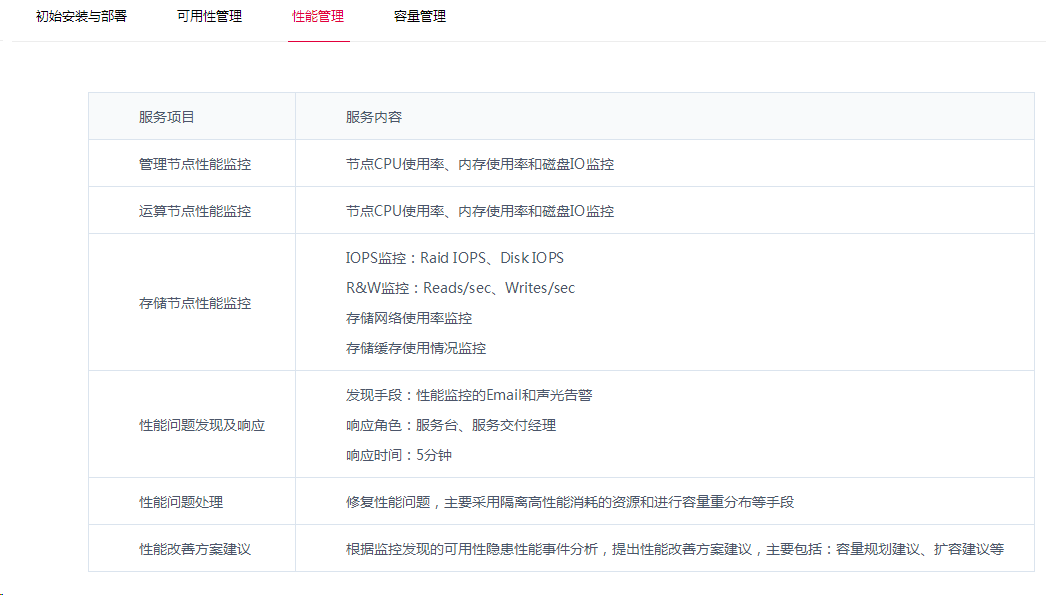Select the 运算节点性能监控 row label
Image resolution: width=1046 pixels, height=595 pixels.
[x=195, y=211]
